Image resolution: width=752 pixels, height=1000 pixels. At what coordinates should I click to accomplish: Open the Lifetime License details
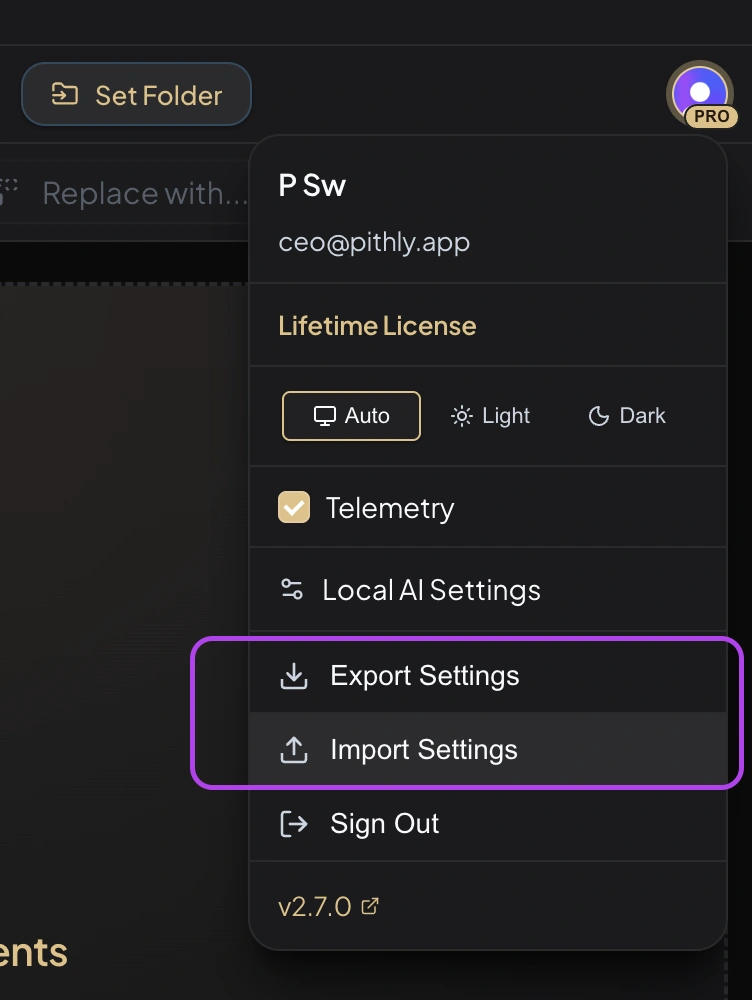pos(378,325)
